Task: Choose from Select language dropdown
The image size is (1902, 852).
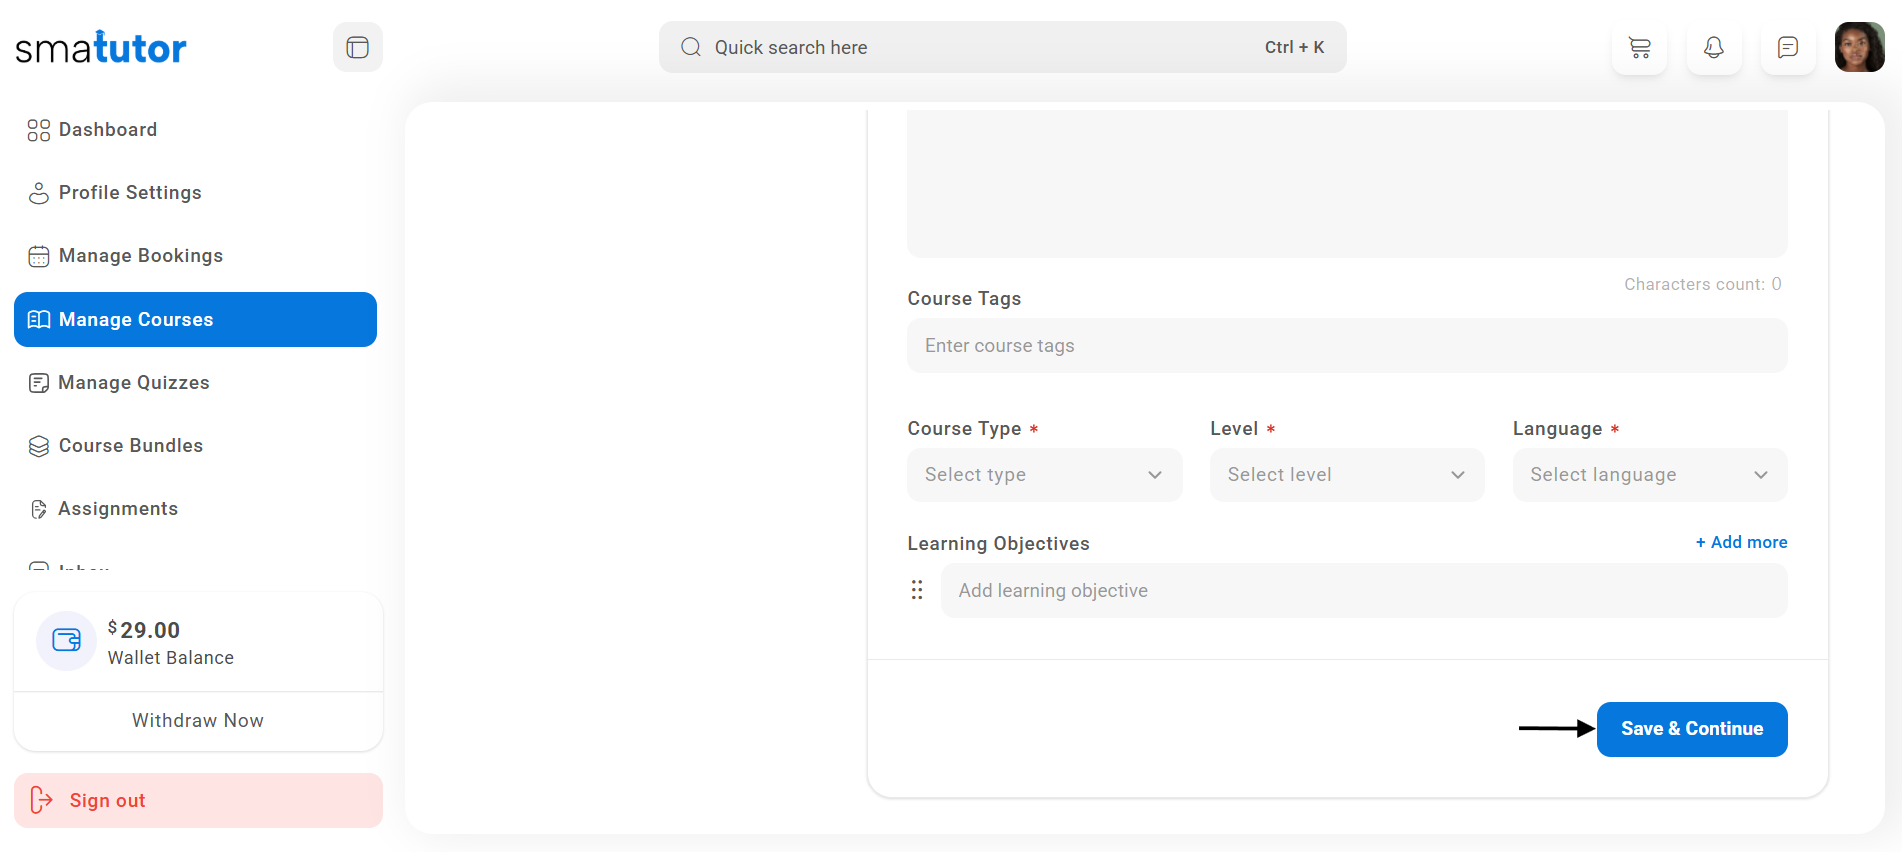Action: (x=1649, y=475)
